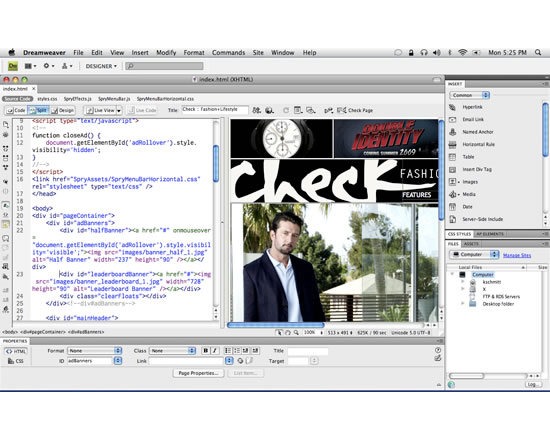Click the Wi-Fi status icon
The width and height of the screenshot is (550, 440).
463,52
